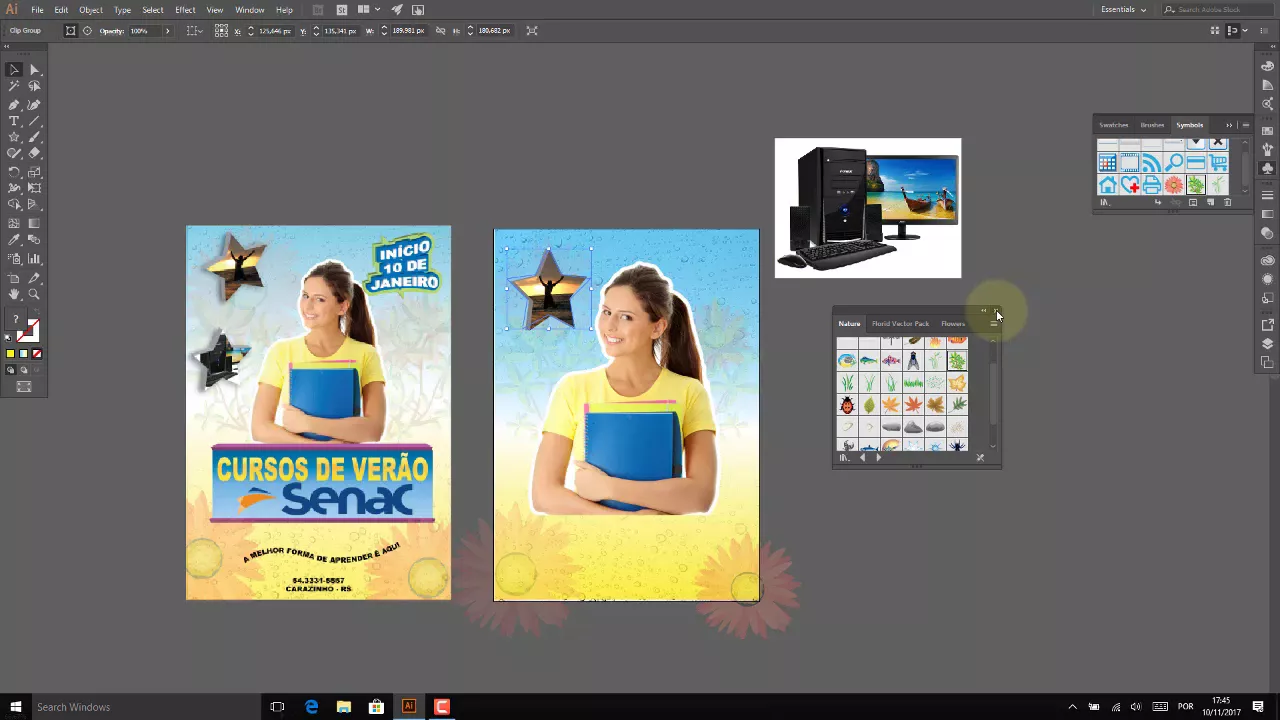Select the Type tool
1280x720 pixels.
[14, 121]
